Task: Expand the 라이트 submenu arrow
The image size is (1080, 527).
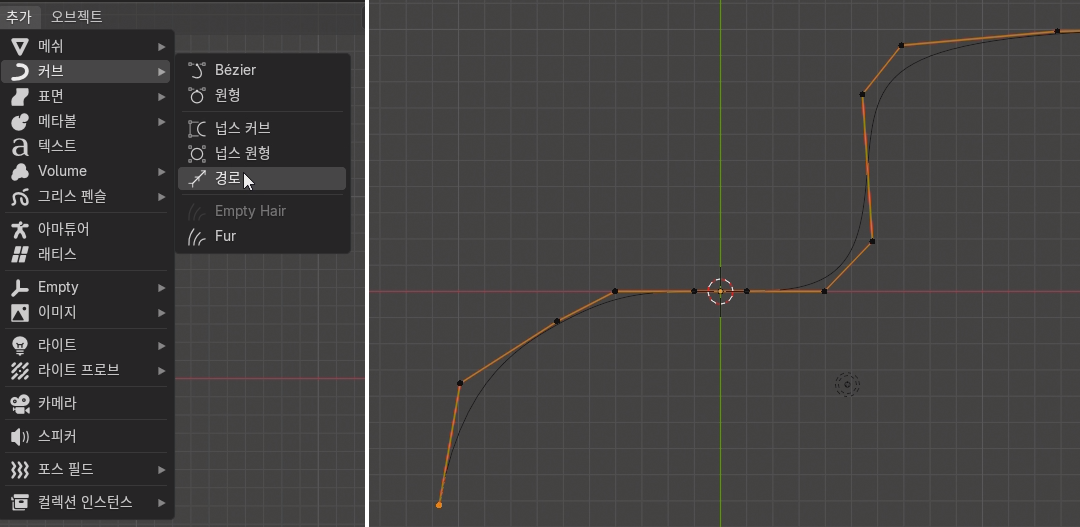Action: pyautogui.click(x=161, y=346)
